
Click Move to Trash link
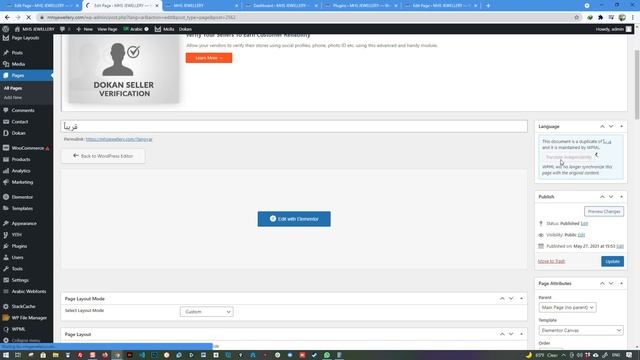pyautogui.click(x=551, y=261)
